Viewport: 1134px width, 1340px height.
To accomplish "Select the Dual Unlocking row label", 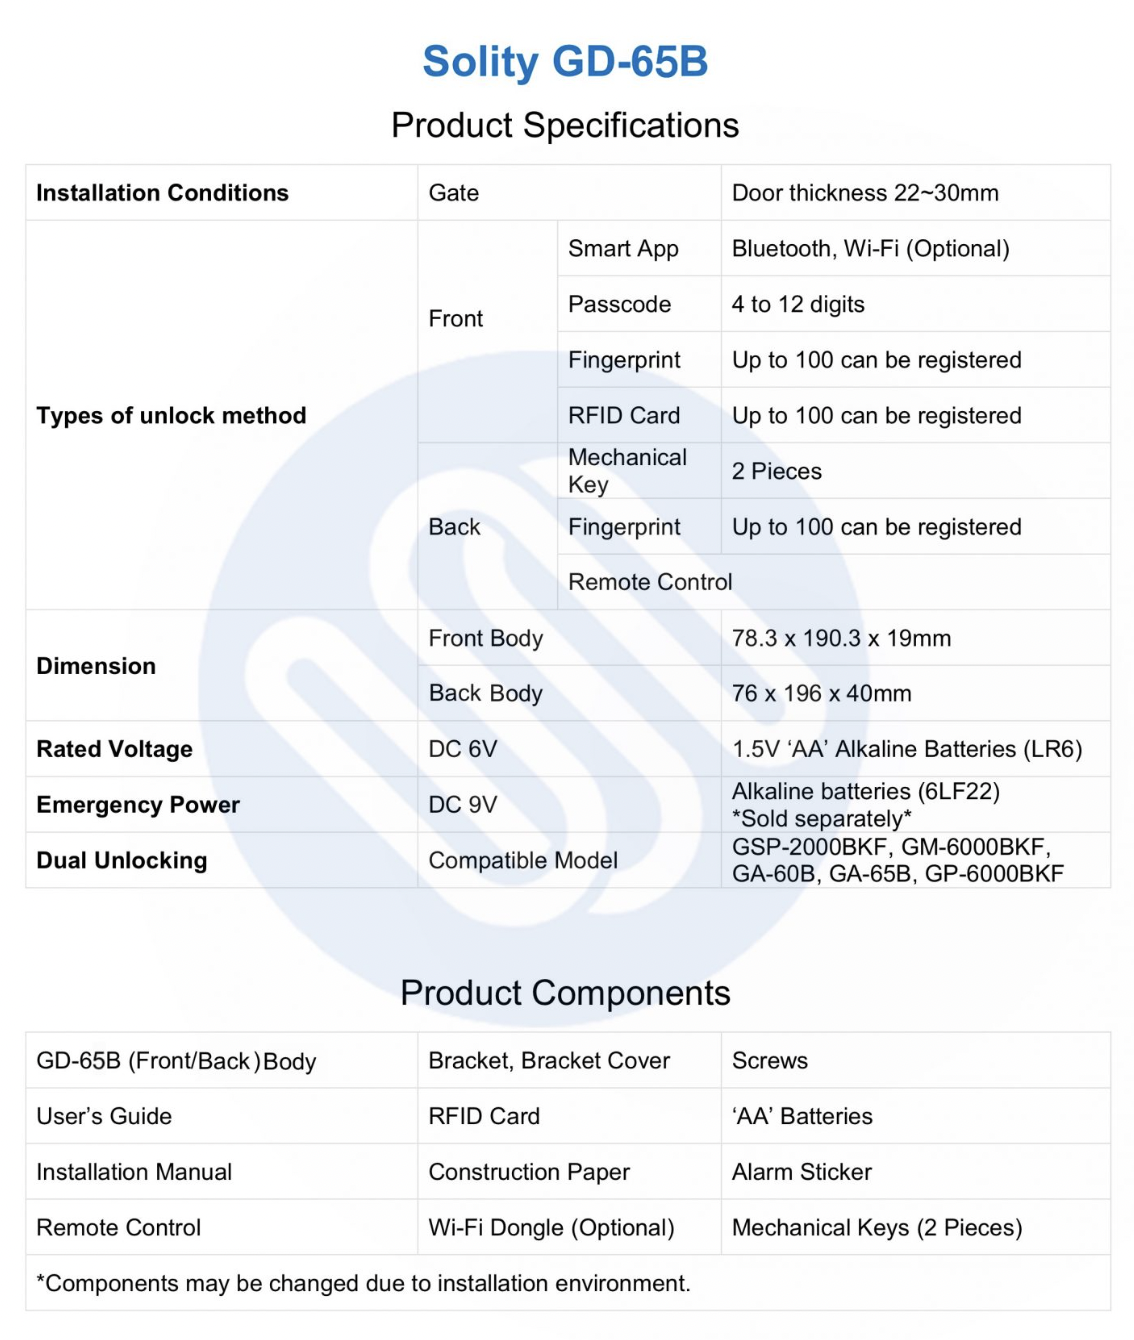I will [x=121, y=861].
